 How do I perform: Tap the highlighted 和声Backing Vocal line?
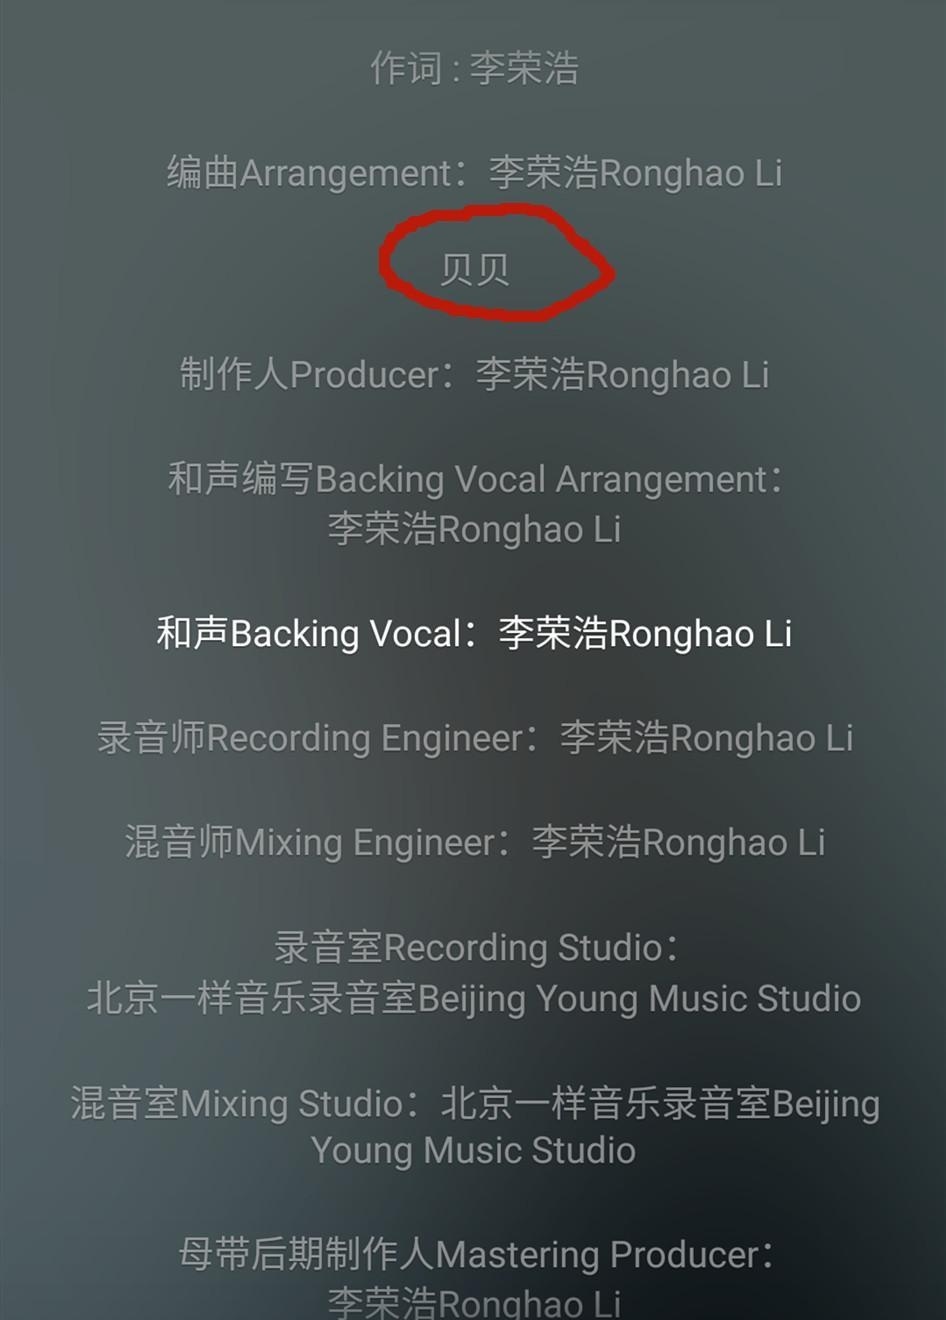(x=474, y=634)
